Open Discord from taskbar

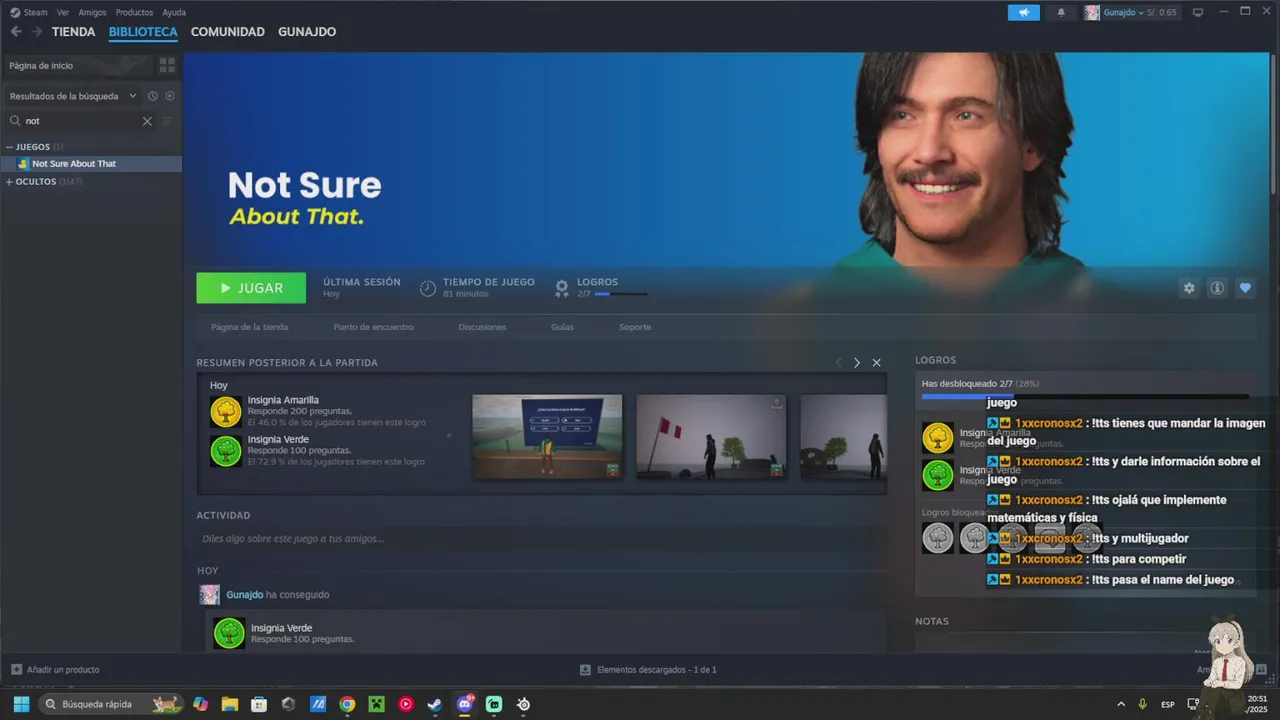click(465, 704)
